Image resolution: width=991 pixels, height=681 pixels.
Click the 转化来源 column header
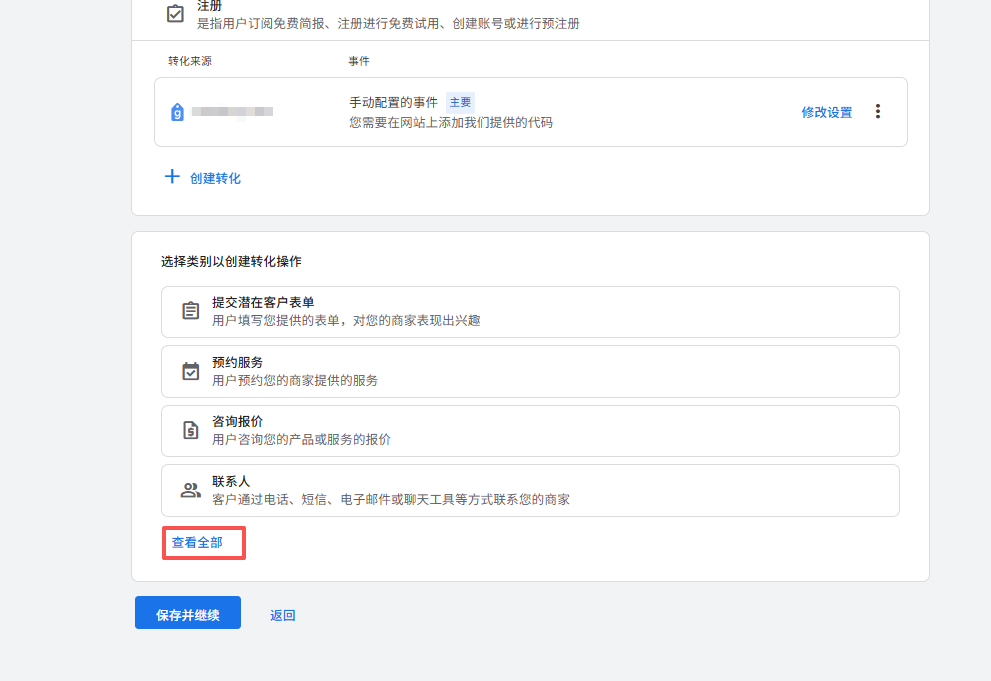coord(190,61)
